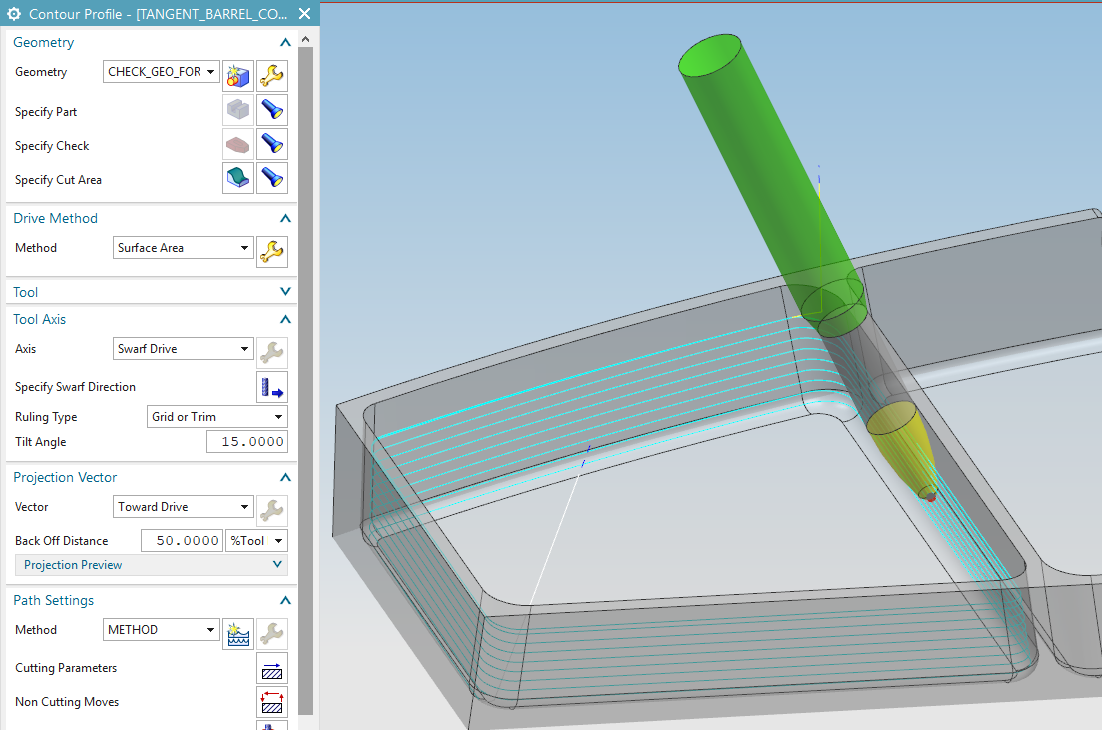
Task: Select the Specify Check body icon
Action: (x=237, y=144)
